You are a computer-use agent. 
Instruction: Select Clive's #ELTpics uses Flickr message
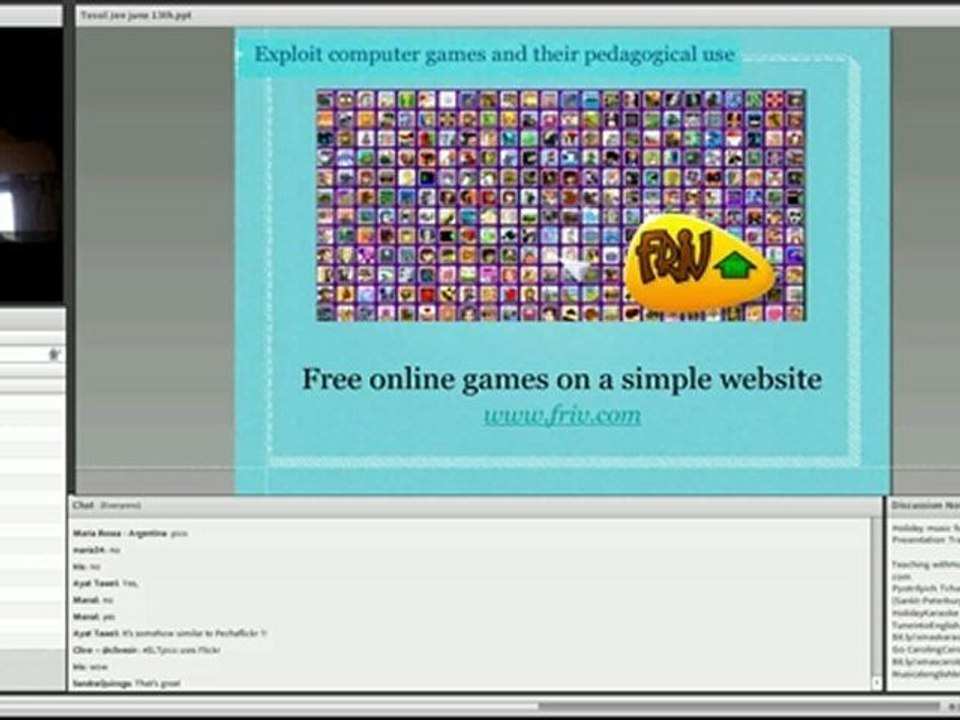[x=146, y=650]
